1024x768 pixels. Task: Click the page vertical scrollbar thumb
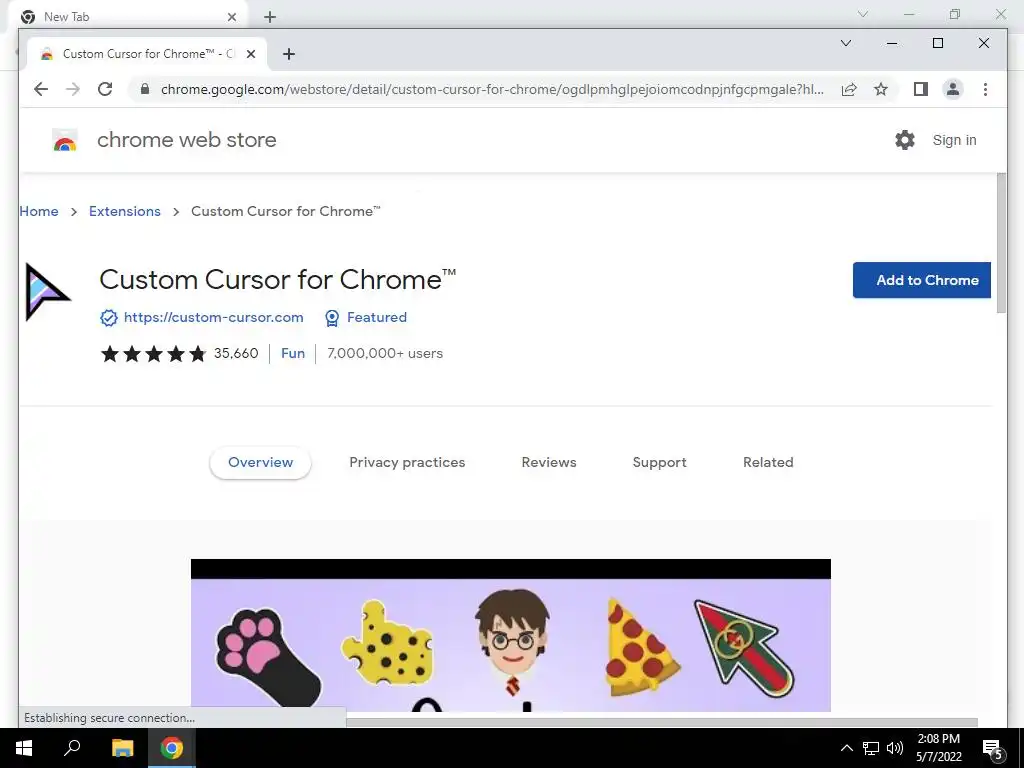click(1002, 244)
